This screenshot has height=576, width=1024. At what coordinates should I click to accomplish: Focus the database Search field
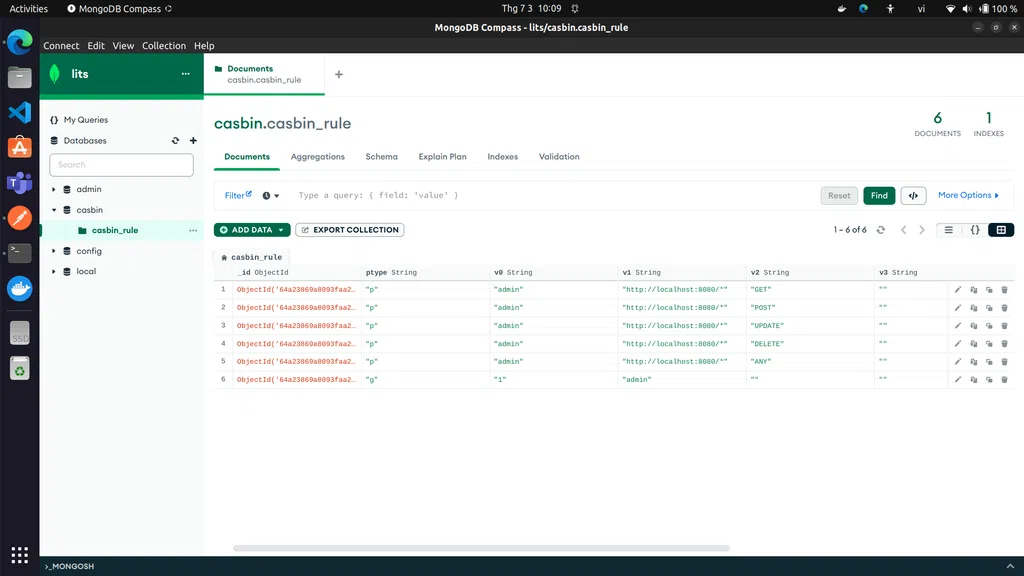coord(121,165)
